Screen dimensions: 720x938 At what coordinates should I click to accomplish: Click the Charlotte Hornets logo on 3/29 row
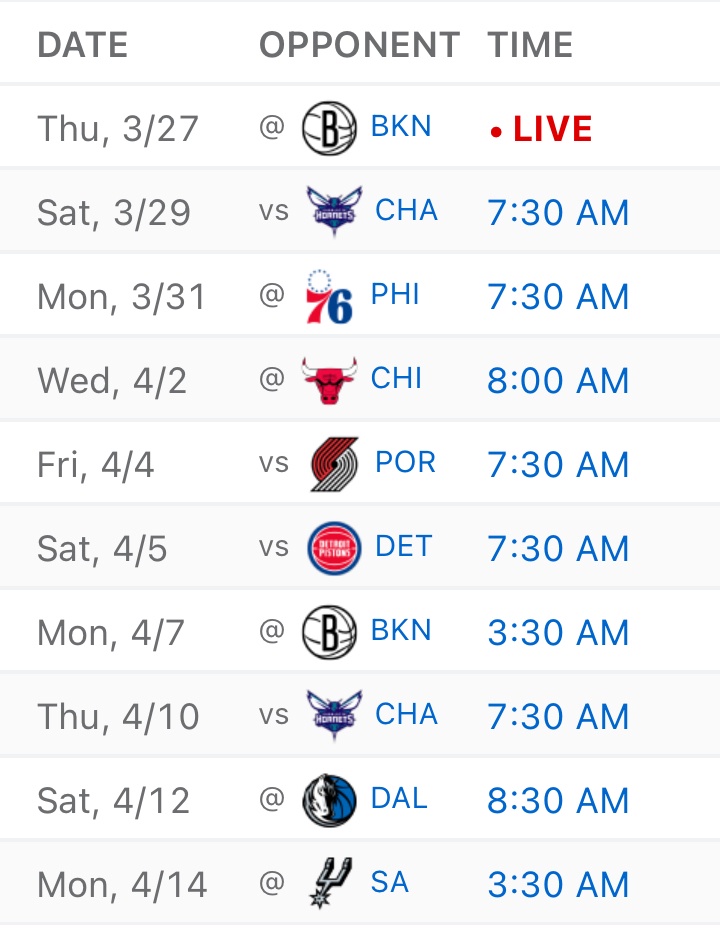pyautogui.click(x=335, y=212)
